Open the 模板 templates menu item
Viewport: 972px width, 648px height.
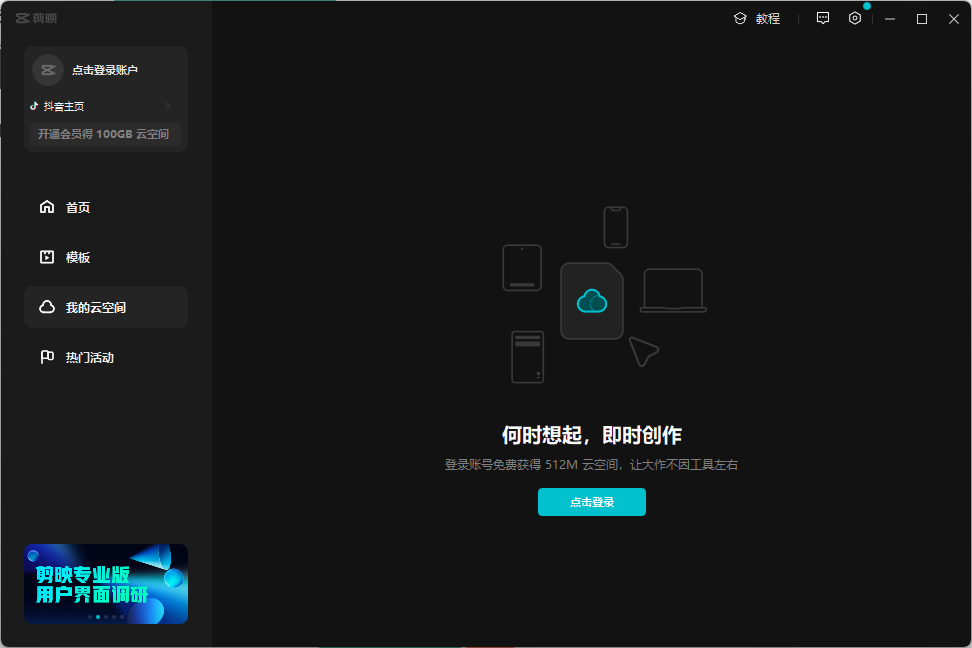105,257
